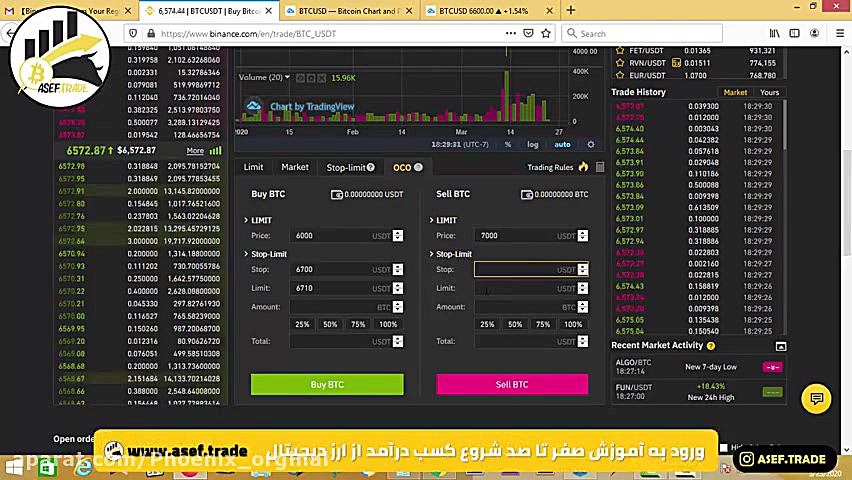Open the Trading Rules link
Viewport: 852px width, 480px height.
[550, 167]
